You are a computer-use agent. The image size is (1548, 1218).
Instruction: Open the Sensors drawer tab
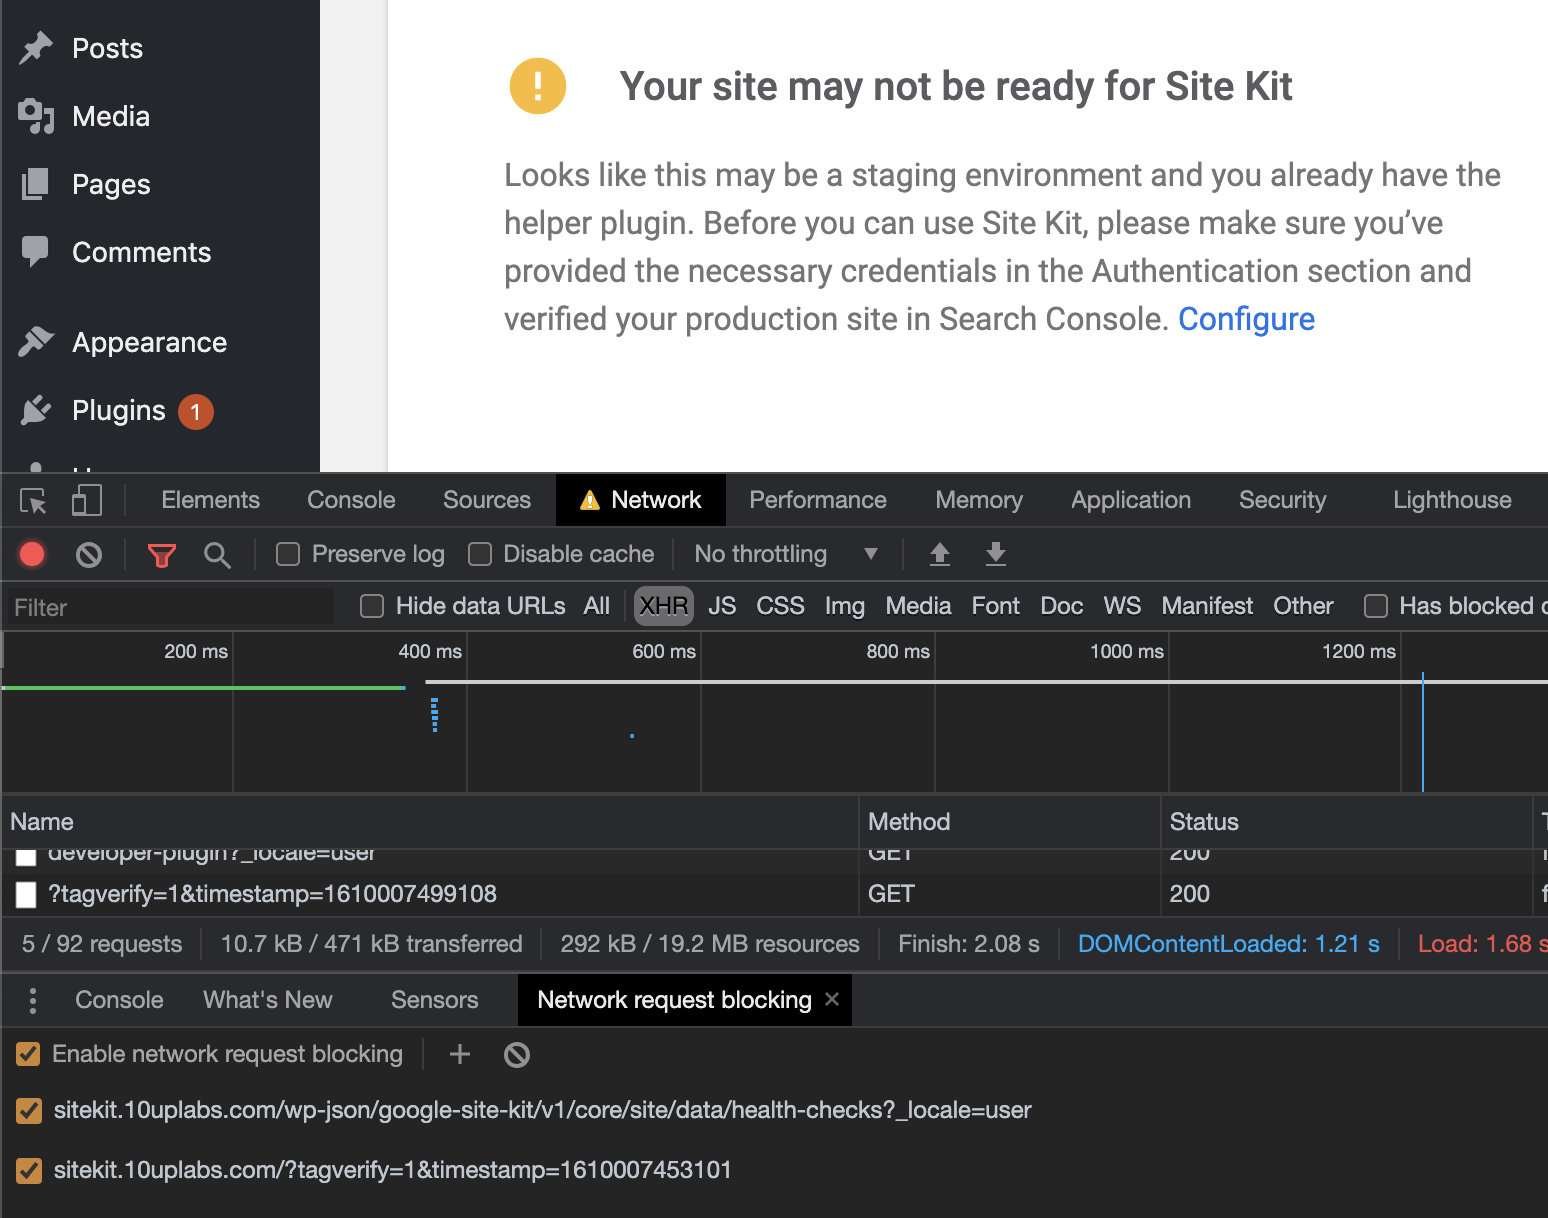pyautogui.click(x=435, y=1000)
